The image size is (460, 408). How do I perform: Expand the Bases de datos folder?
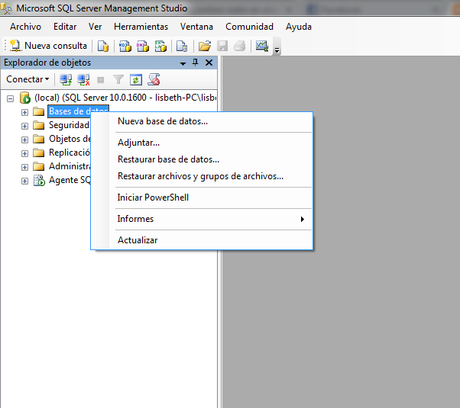click(25, 112)
